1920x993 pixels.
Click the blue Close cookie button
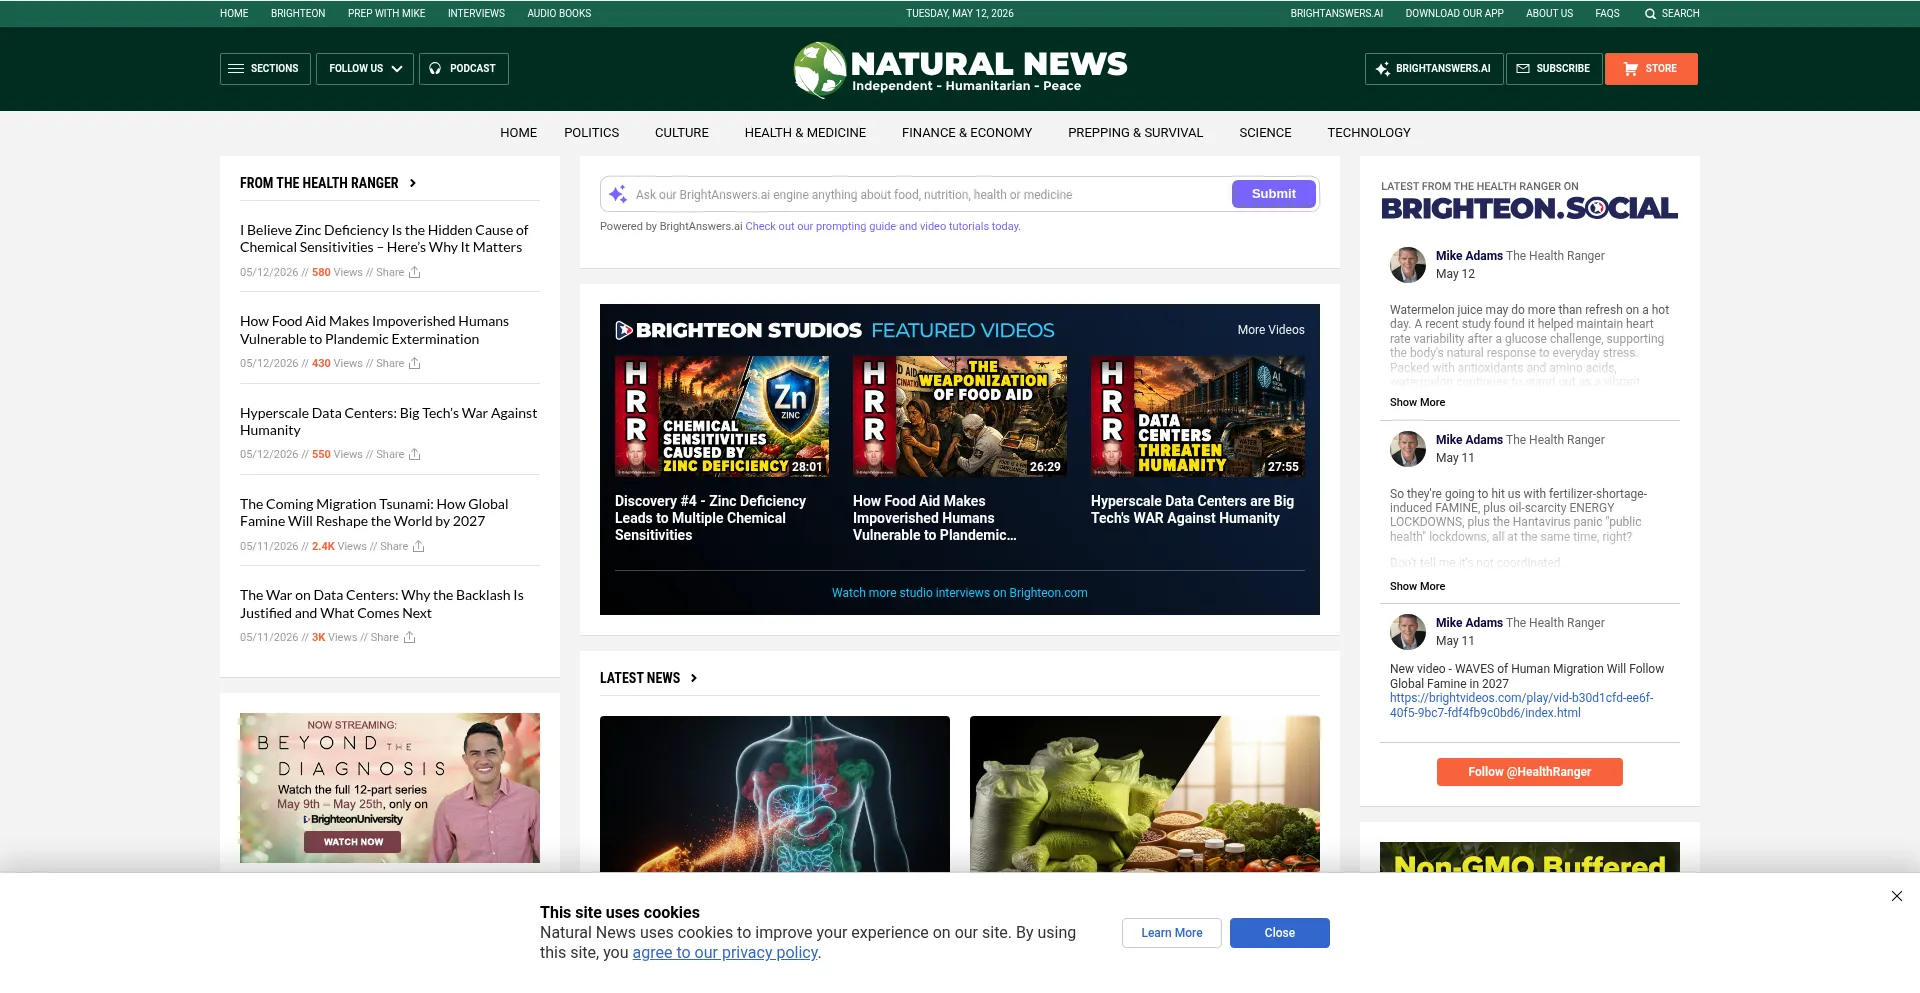click(1279, 933)
